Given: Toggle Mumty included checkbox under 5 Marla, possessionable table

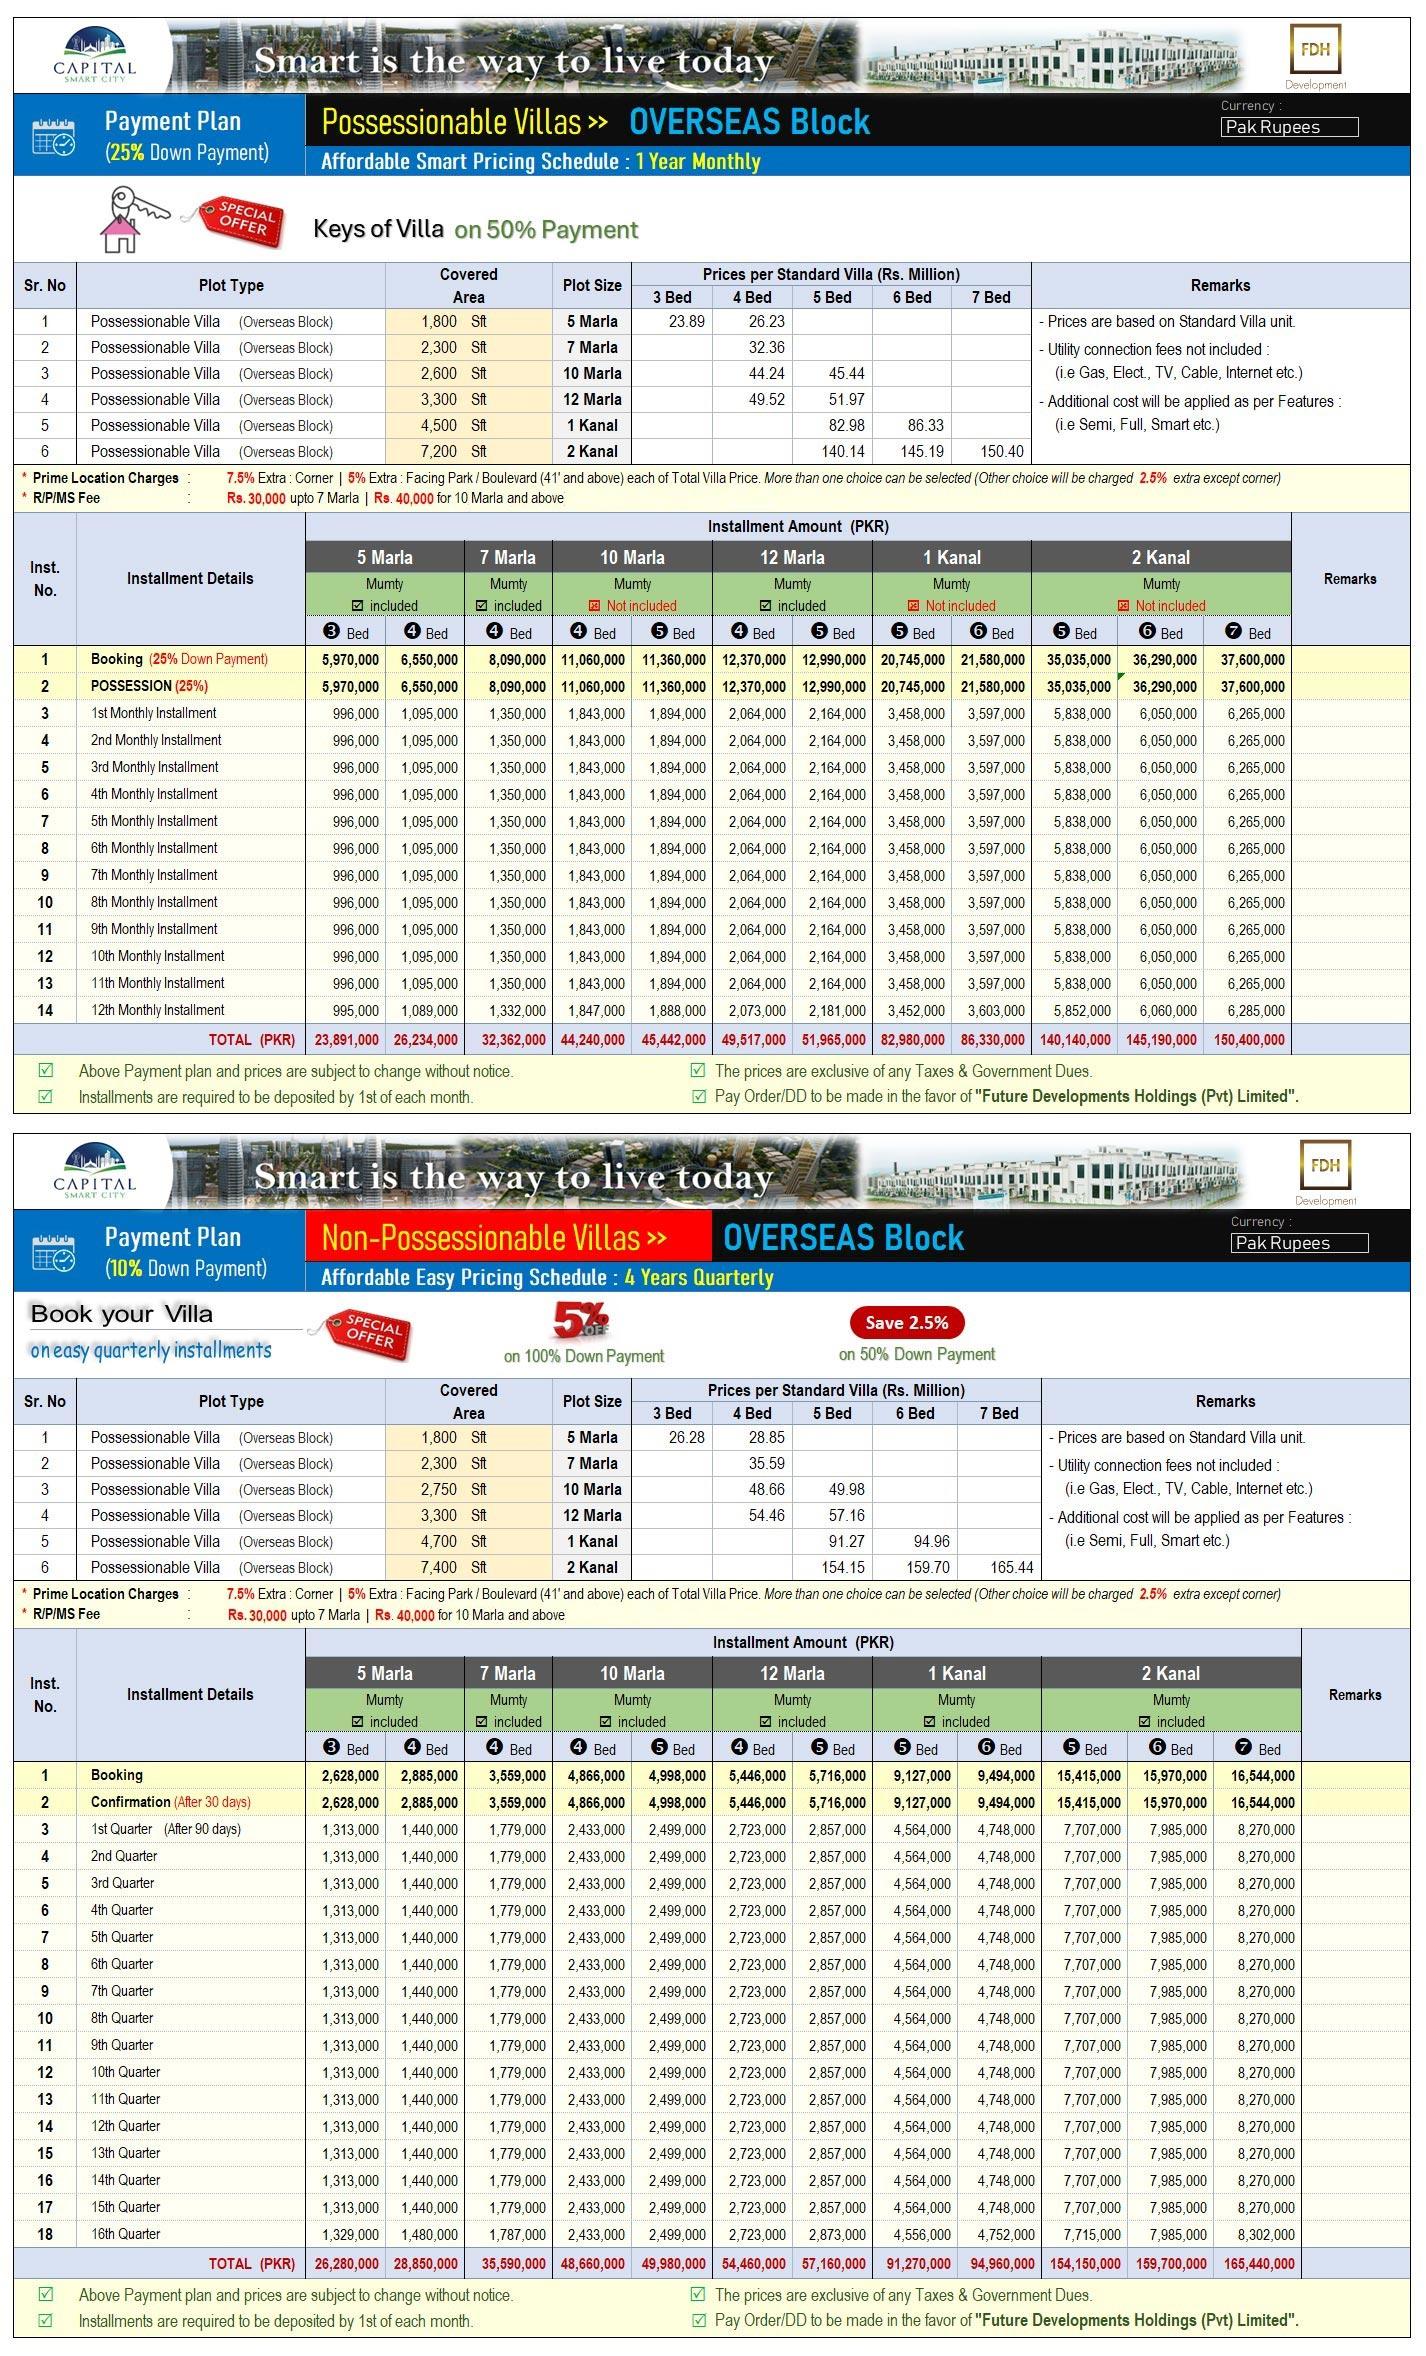Looking at the screenshot, I should pos(357,606).
